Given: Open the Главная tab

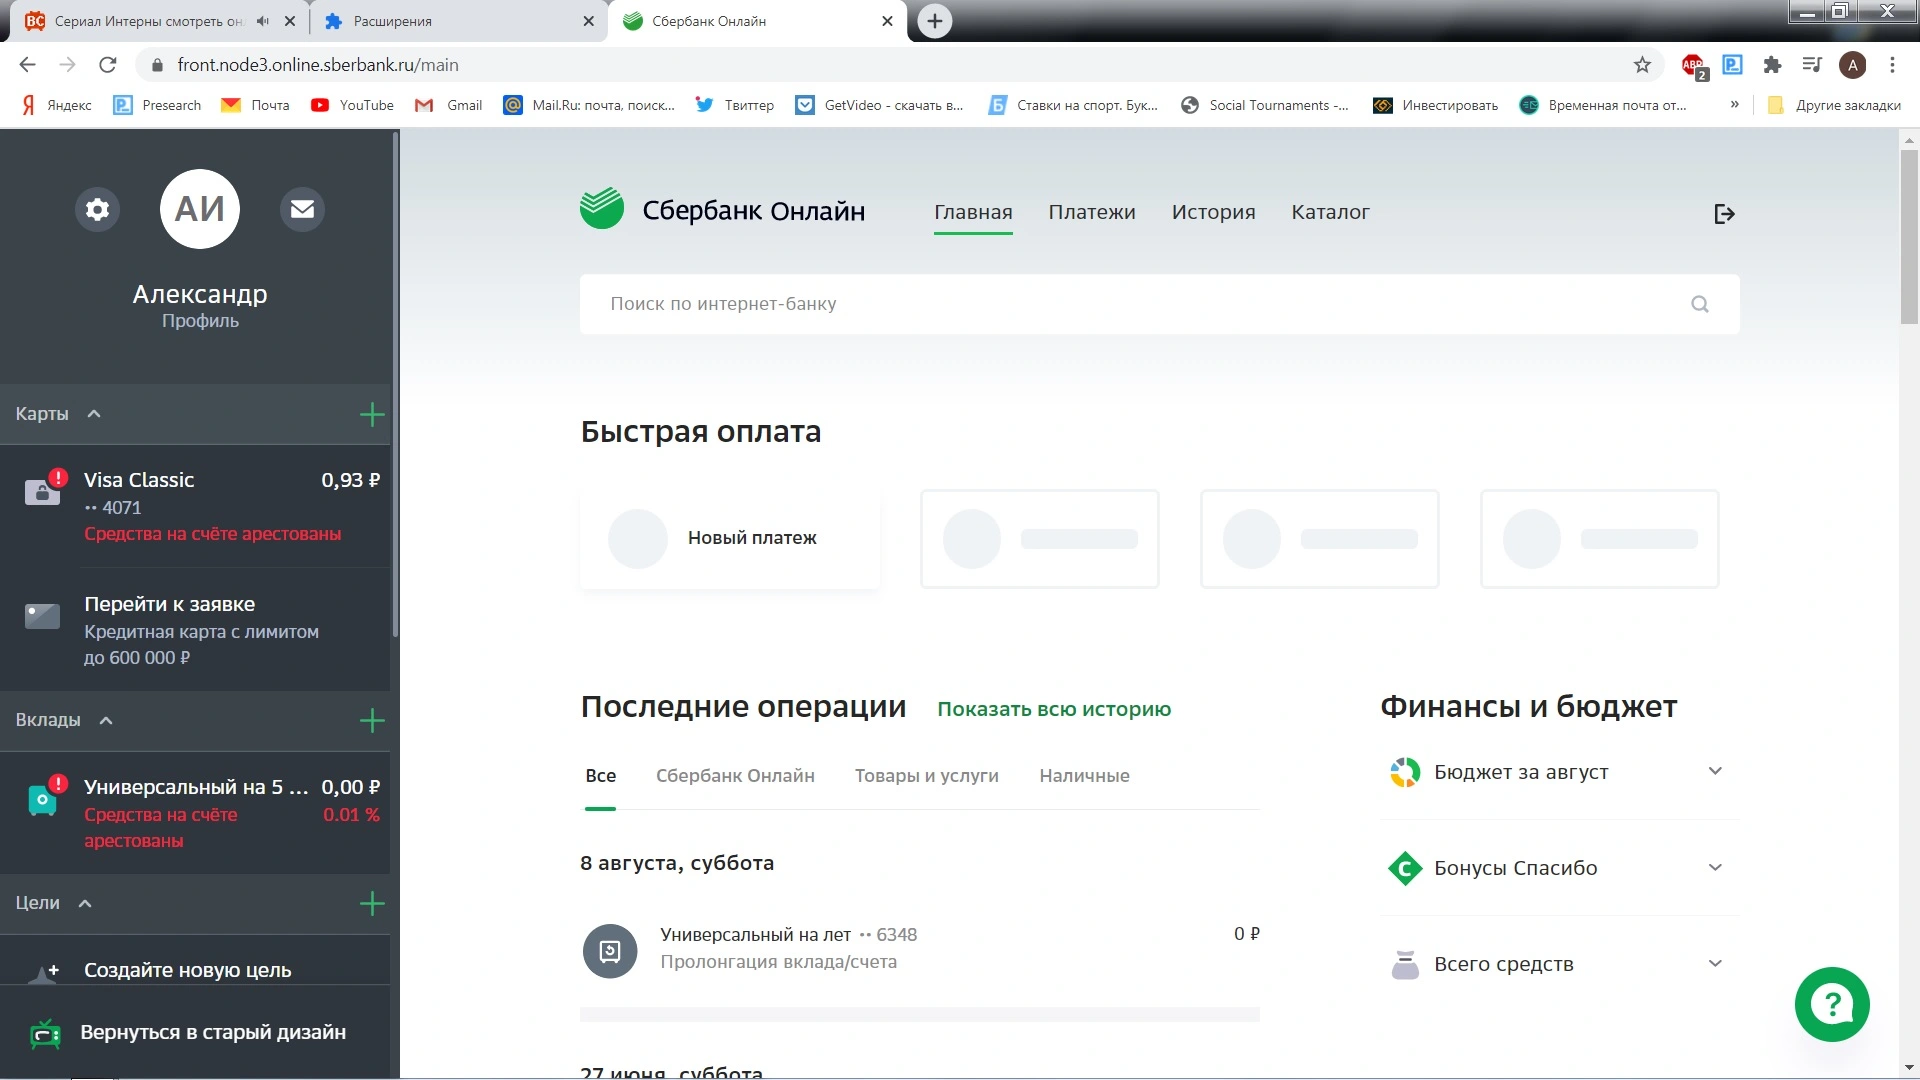Looking at the screenshot, I should (973, 212).
